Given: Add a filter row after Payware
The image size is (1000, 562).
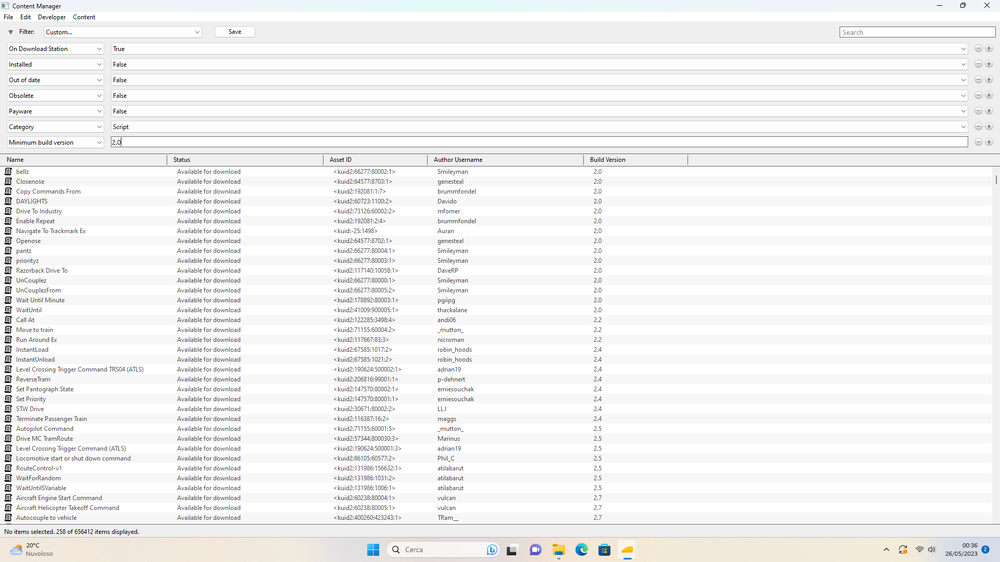Looking at the screenshot, I should 989,111.
